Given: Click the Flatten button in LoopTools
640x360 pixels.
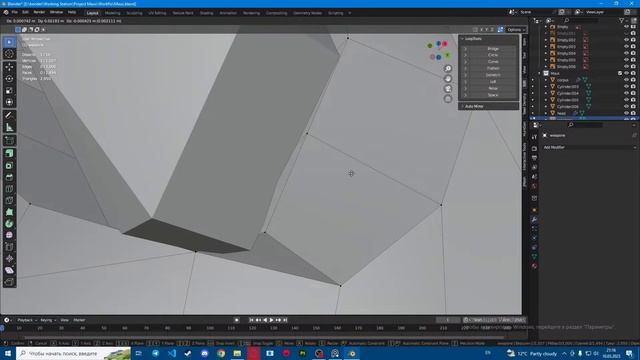Looking at the screenshot, I should click(493, 68).
